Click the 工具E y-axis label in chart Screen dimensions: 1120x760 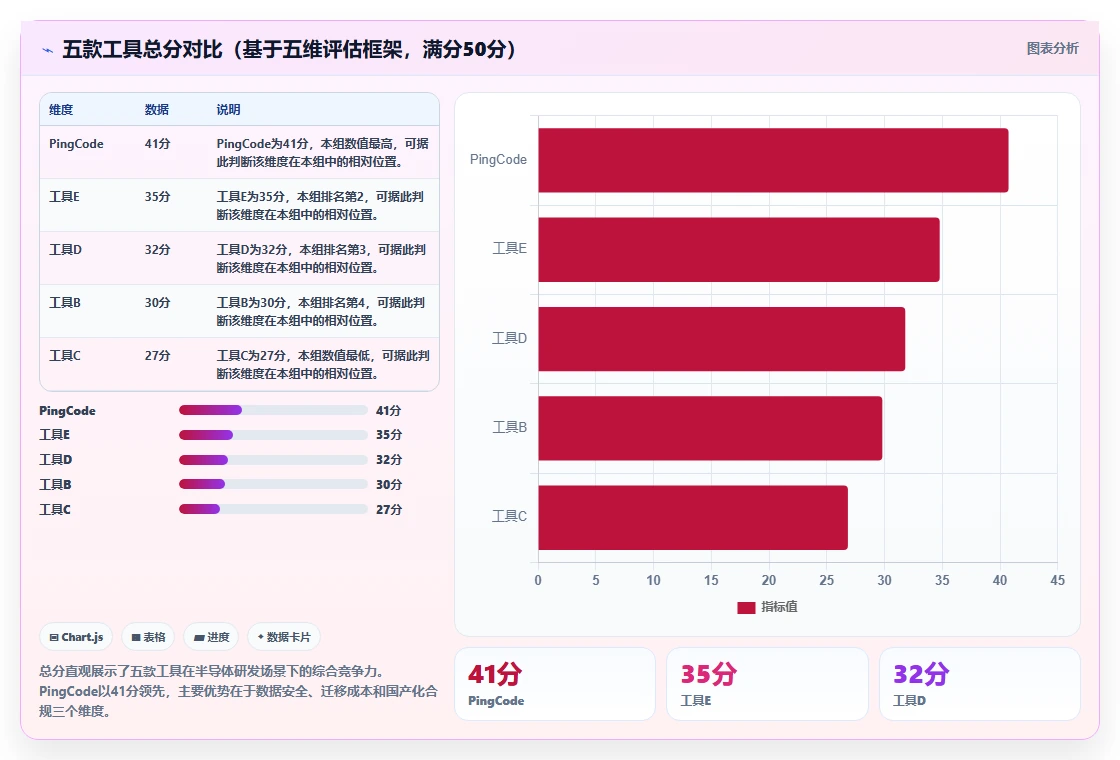[509, 249]
